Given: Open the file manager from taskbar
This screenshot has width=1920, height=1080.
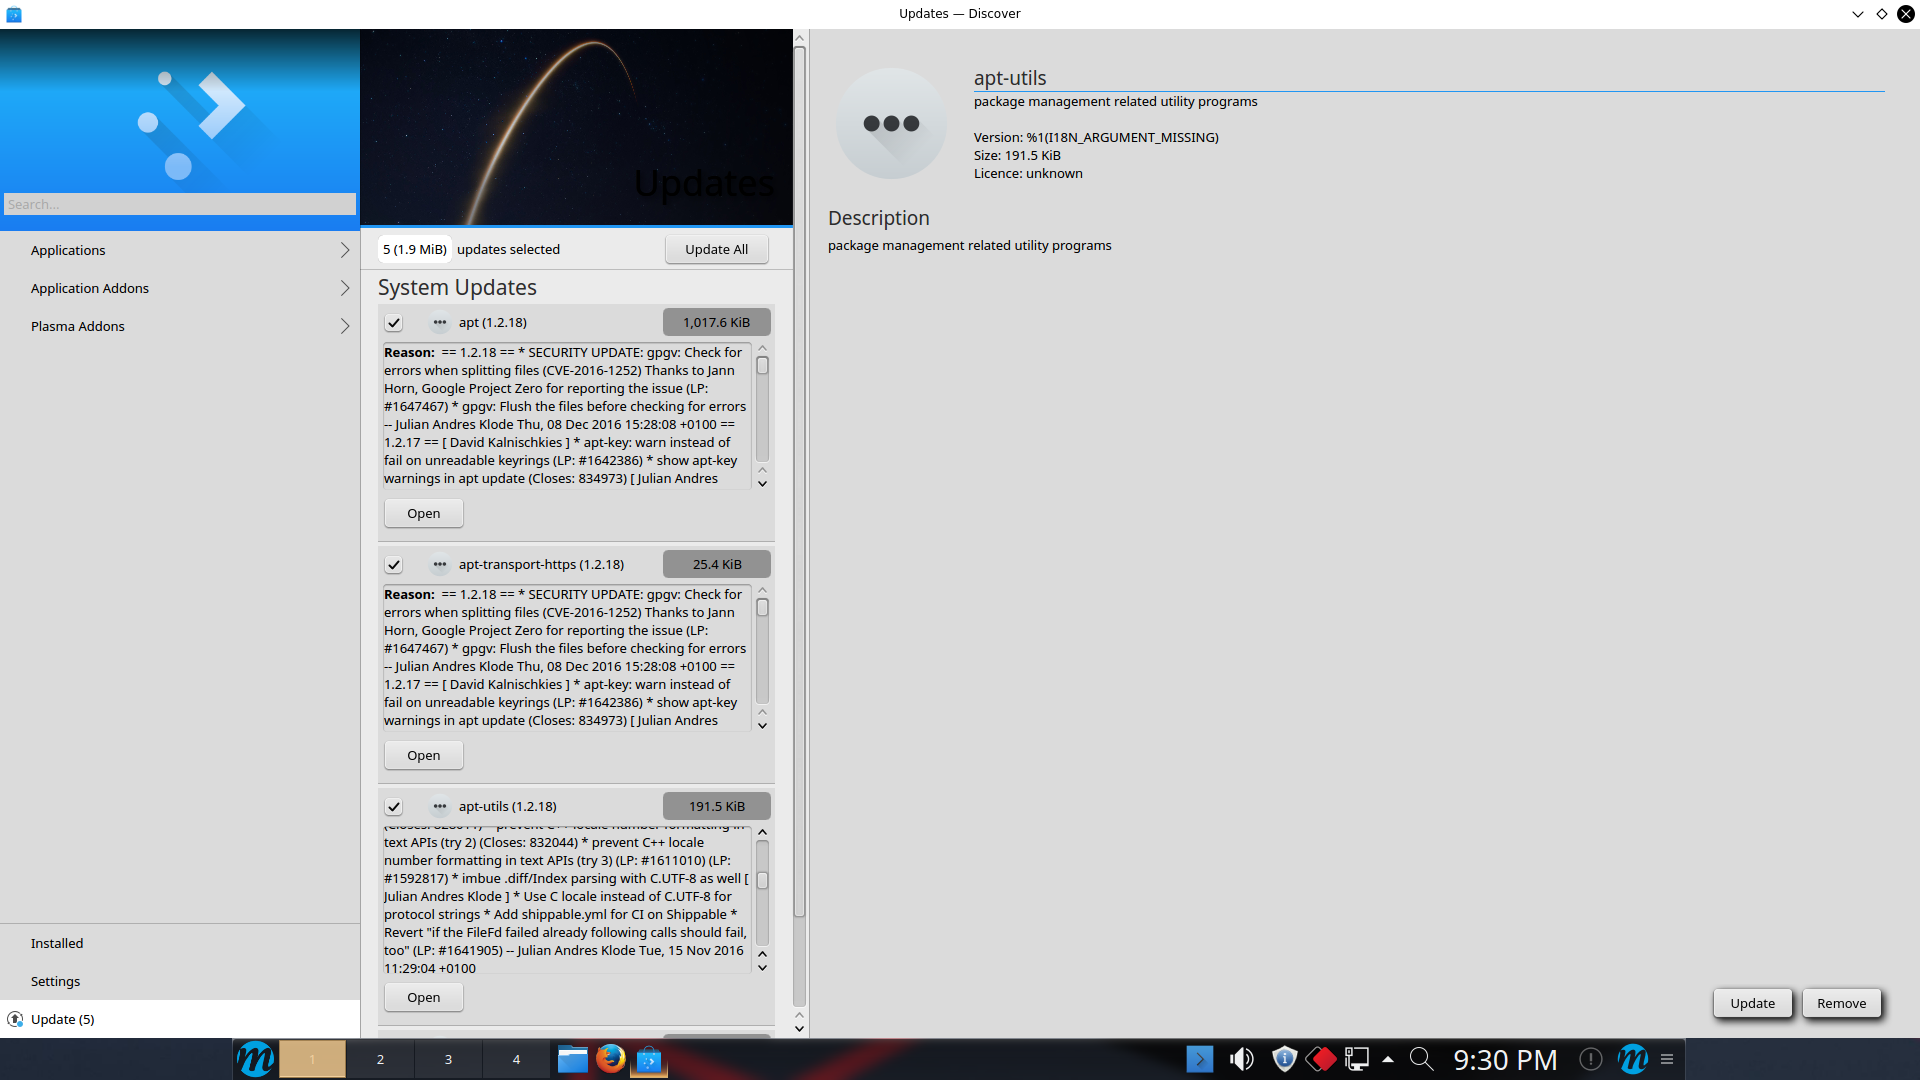Looking at the screenshot, I should pyautogui.click(x=572, y=1059).
